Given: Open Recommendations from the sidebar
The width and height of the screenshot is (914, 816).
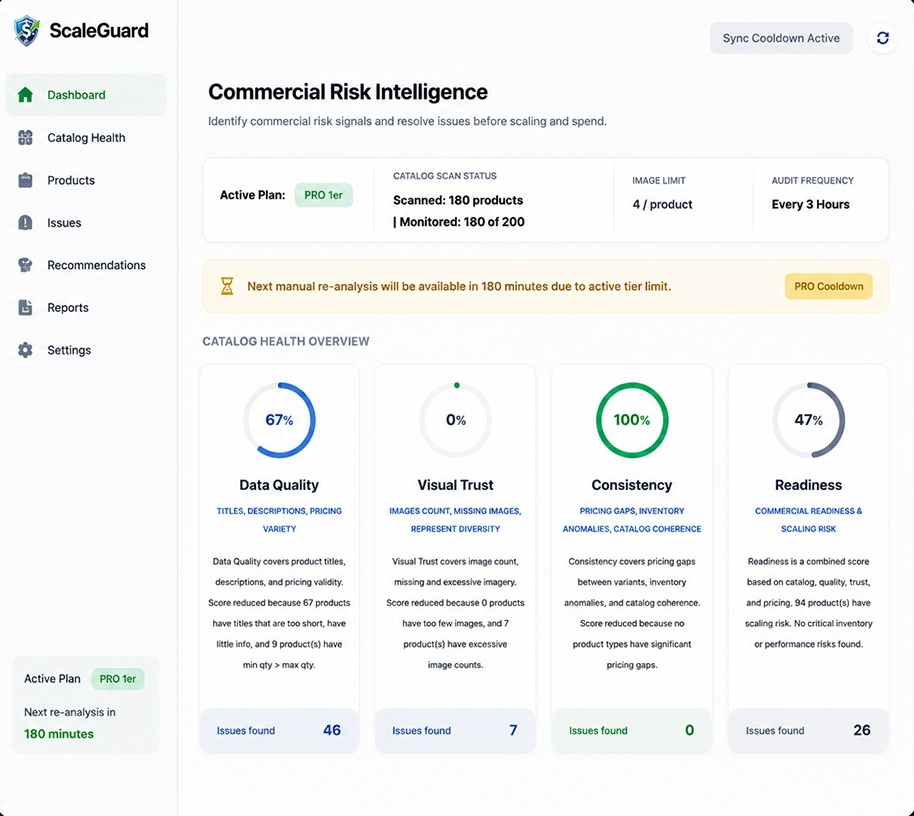Looking at the screenshot, I should [x=86, y=265].
